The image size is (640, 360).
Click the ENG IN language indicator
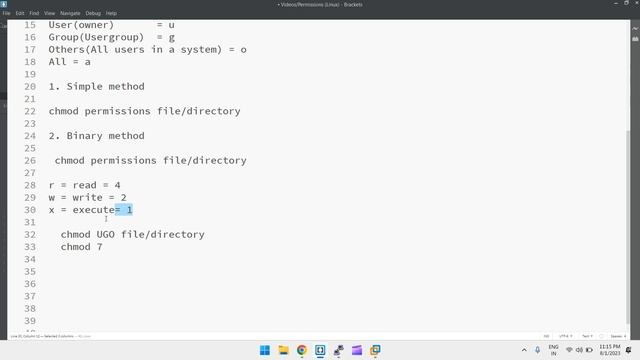(x=553, y=350)
